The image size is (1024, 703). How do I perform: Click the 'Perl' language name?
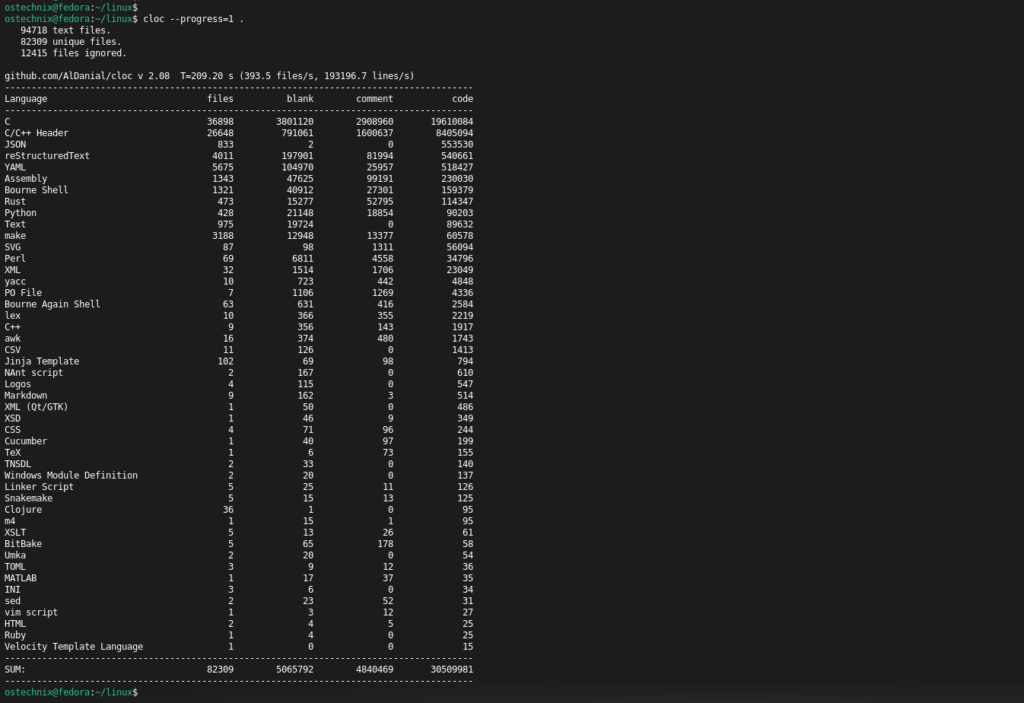click(15, 259)
